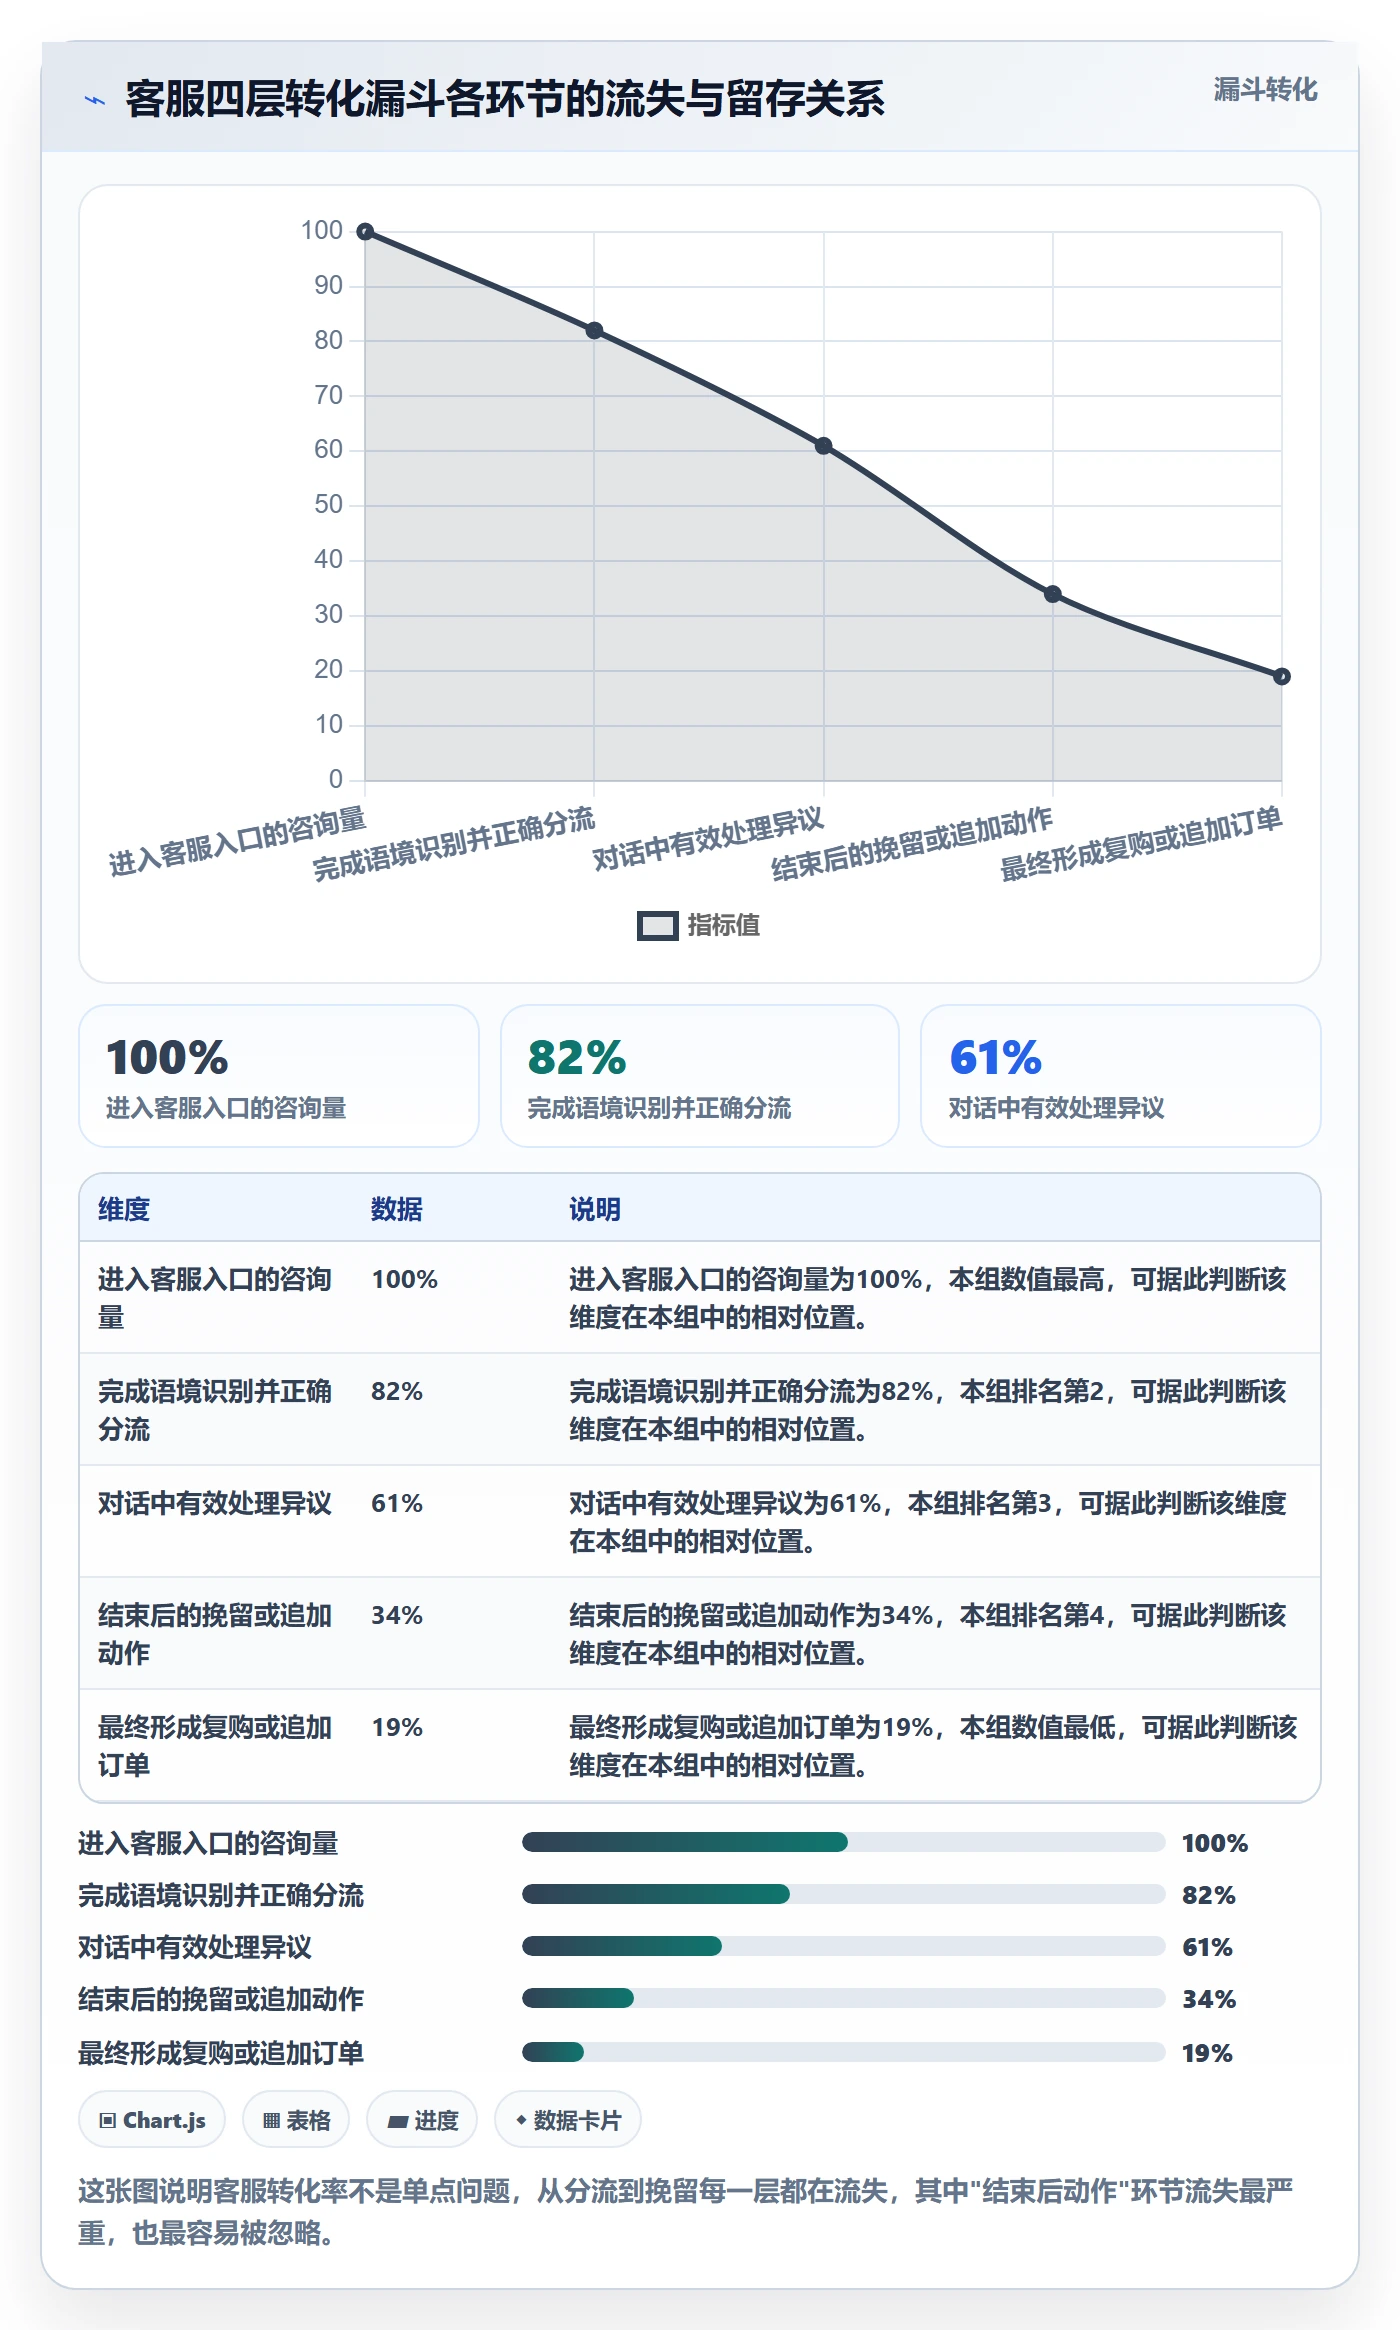Image resolution: width=1400 pixels, height=2330 pixels.
Task: Toggle the 指标值 legend swatch
Action: (x=657, y=926)
